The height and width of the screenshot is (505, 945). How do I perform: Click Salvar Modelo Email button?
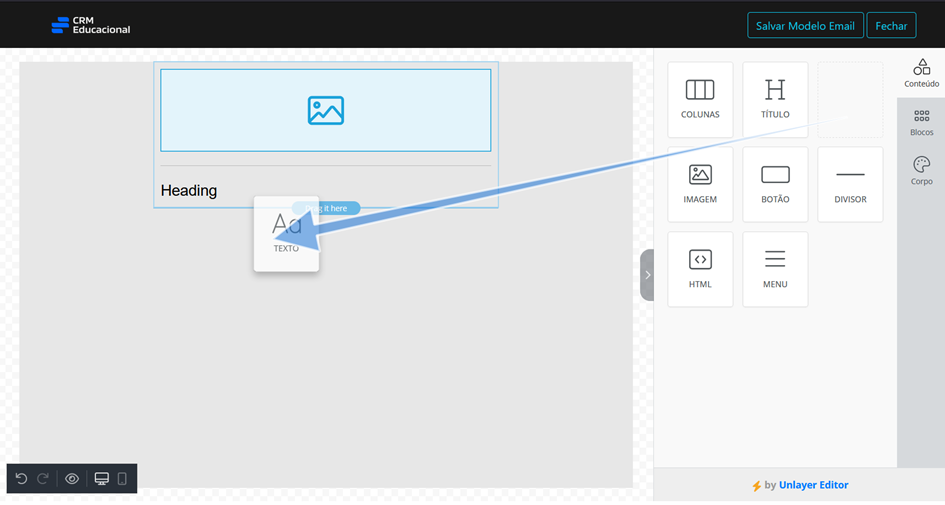pos(805,25)
